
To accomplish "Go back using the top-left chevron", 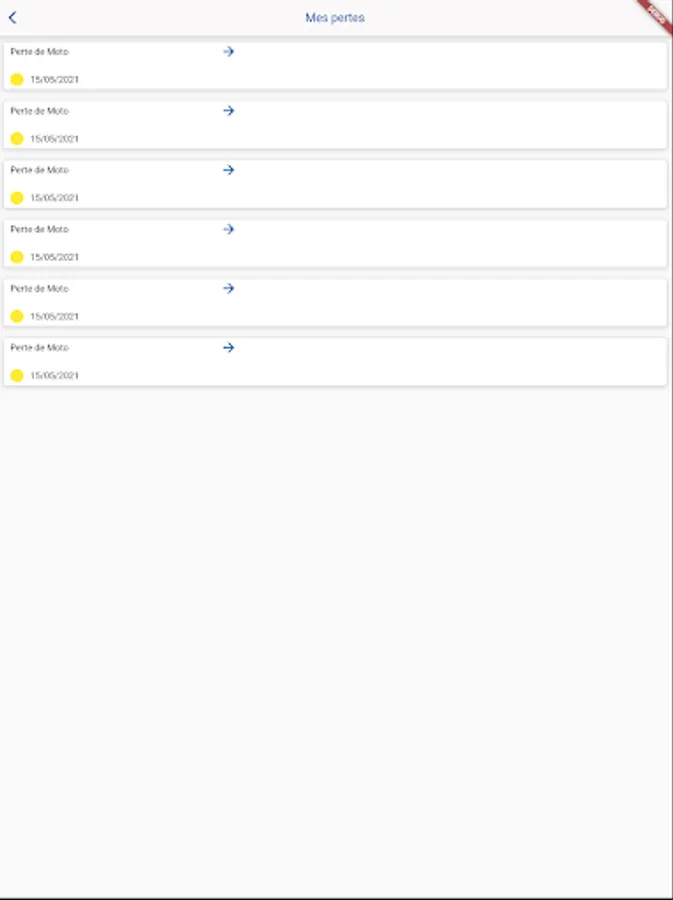I will (12, 18).
